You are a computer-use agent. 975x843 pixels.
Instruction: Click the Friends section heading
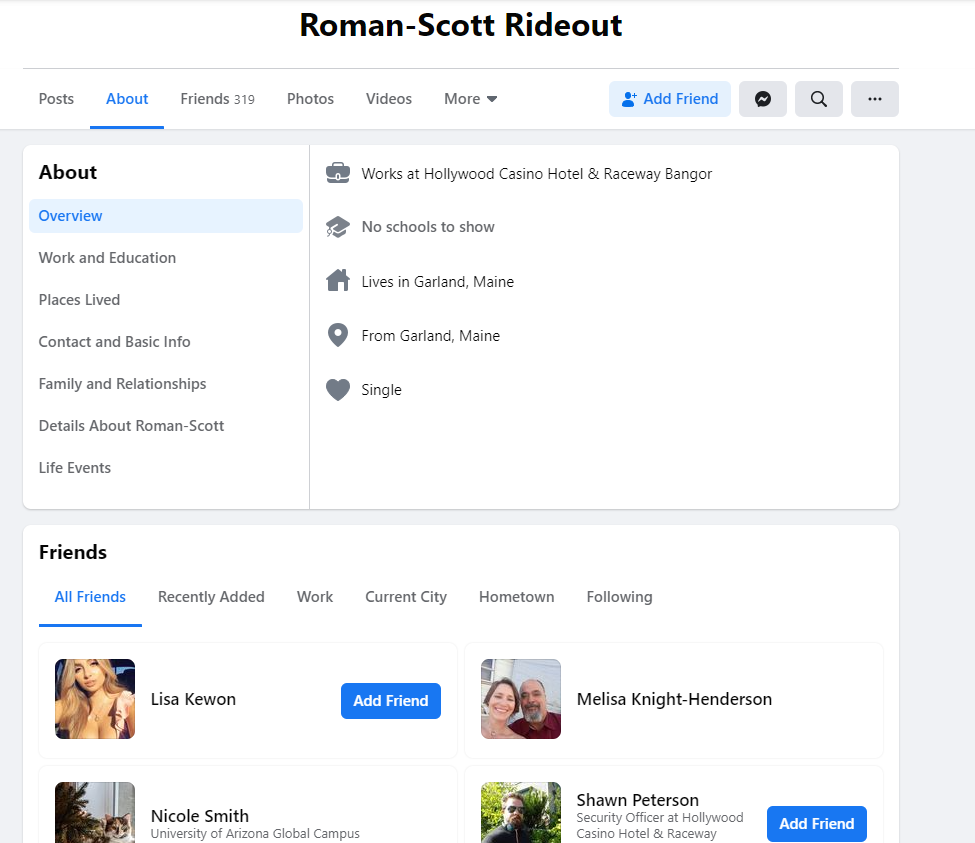[x=73, y=552]
